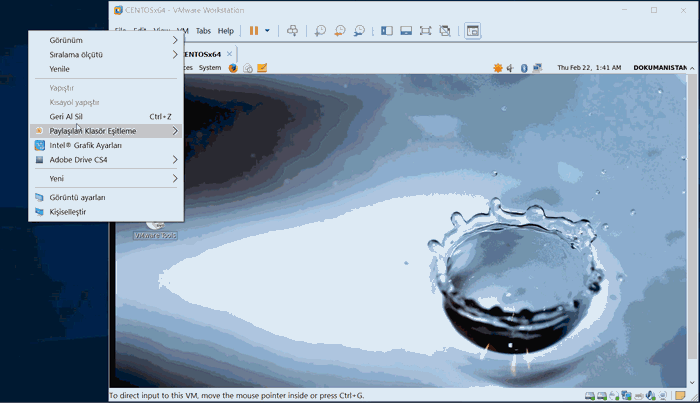Click the USB camera device status icon
Screen dimensions: 700x403
(x=663, y=396)
